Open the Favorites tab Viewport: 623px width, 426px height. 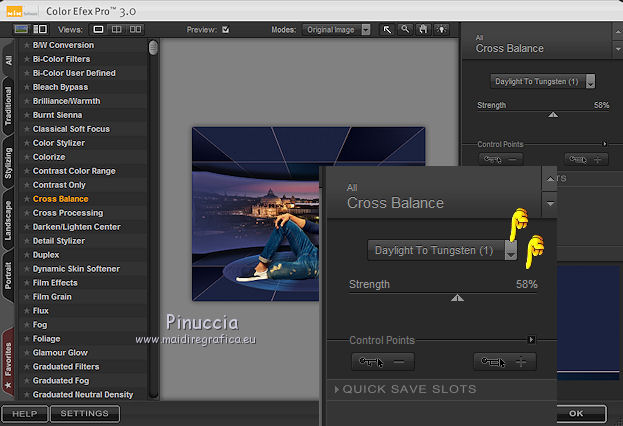(8, 364)
